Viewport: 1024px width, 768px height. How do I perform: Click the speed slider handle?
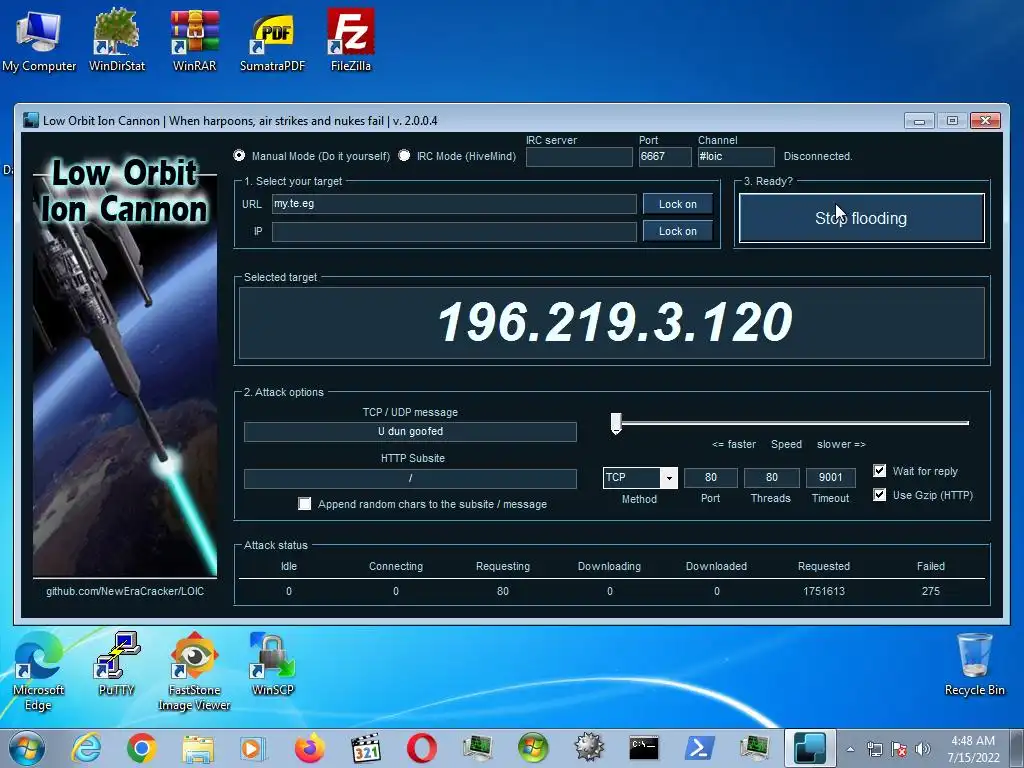click(x=616, y=423)
